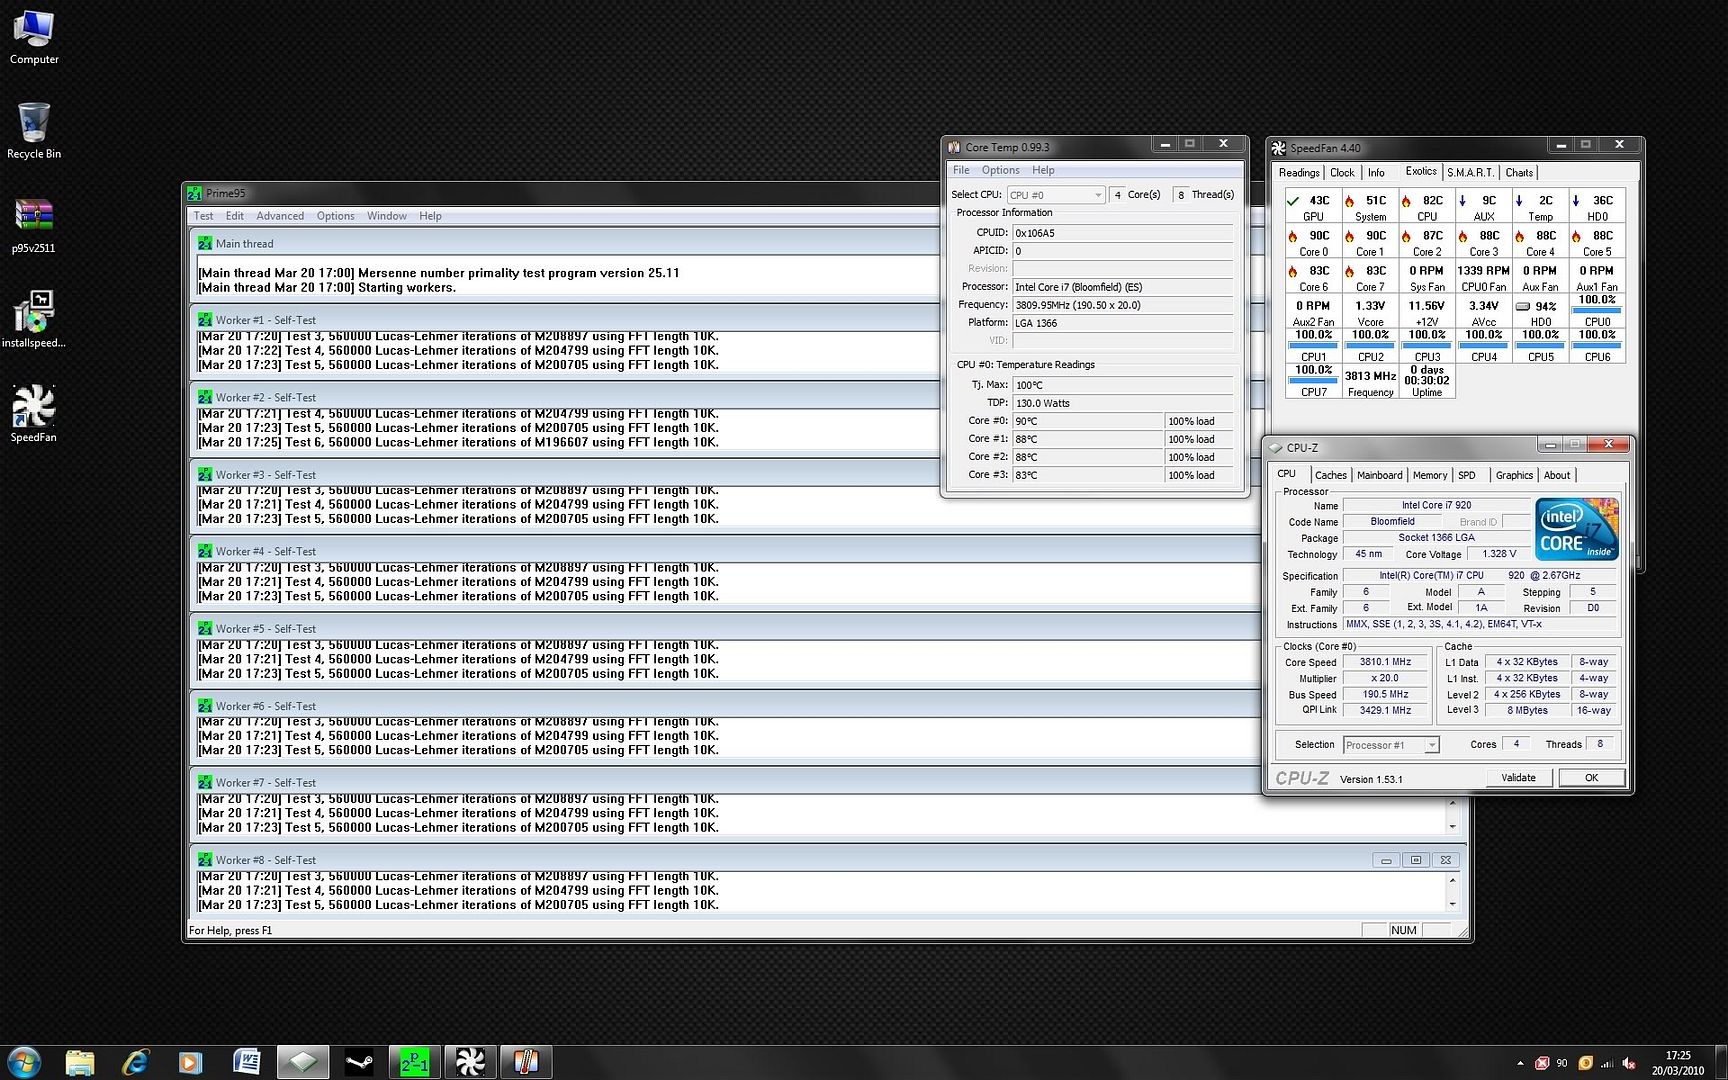Open Prime95 Help menu

(430, 216)
